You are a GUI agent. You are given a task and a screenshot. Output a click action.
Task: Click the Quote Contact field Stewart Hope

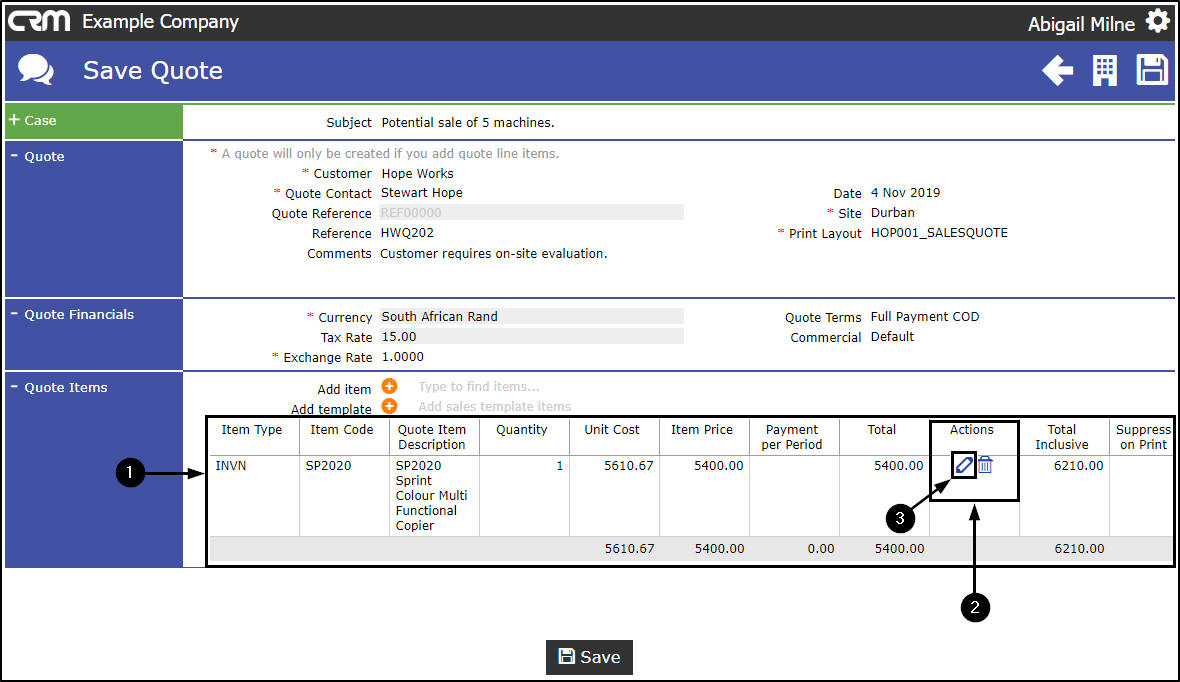[421, 193]
